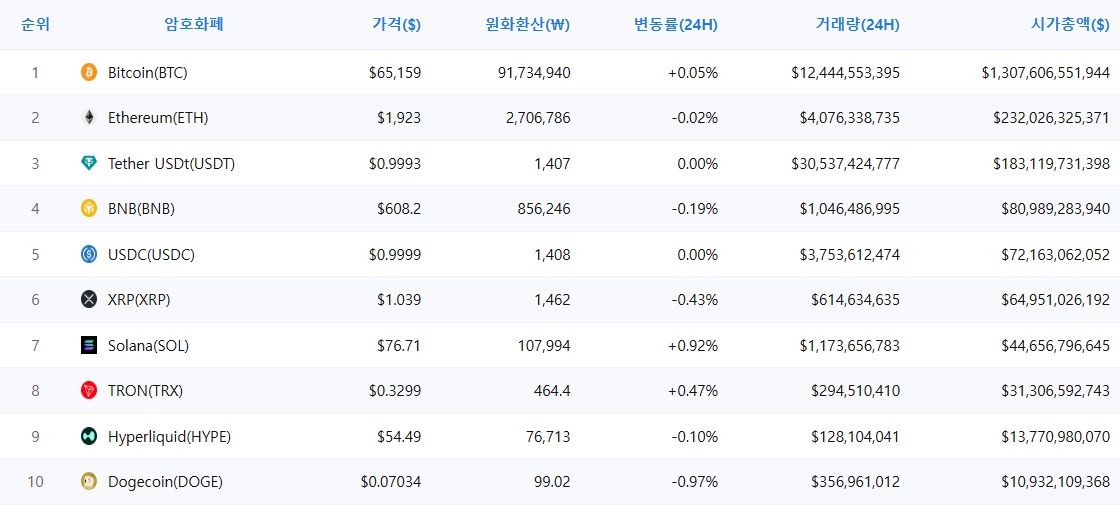
Task: Sort by the 순위 column header
Action: [x=36, y=25]
